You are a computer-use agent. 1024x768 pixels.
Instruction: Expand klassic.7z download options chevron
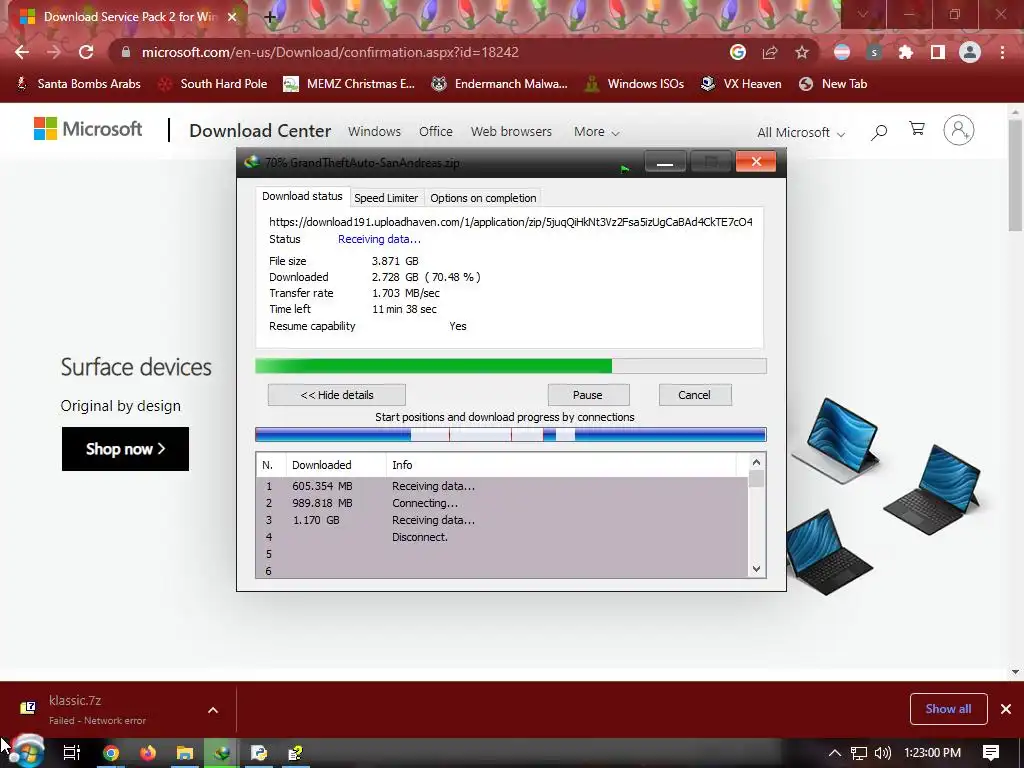pyautogui.click(x=213, y=710)
